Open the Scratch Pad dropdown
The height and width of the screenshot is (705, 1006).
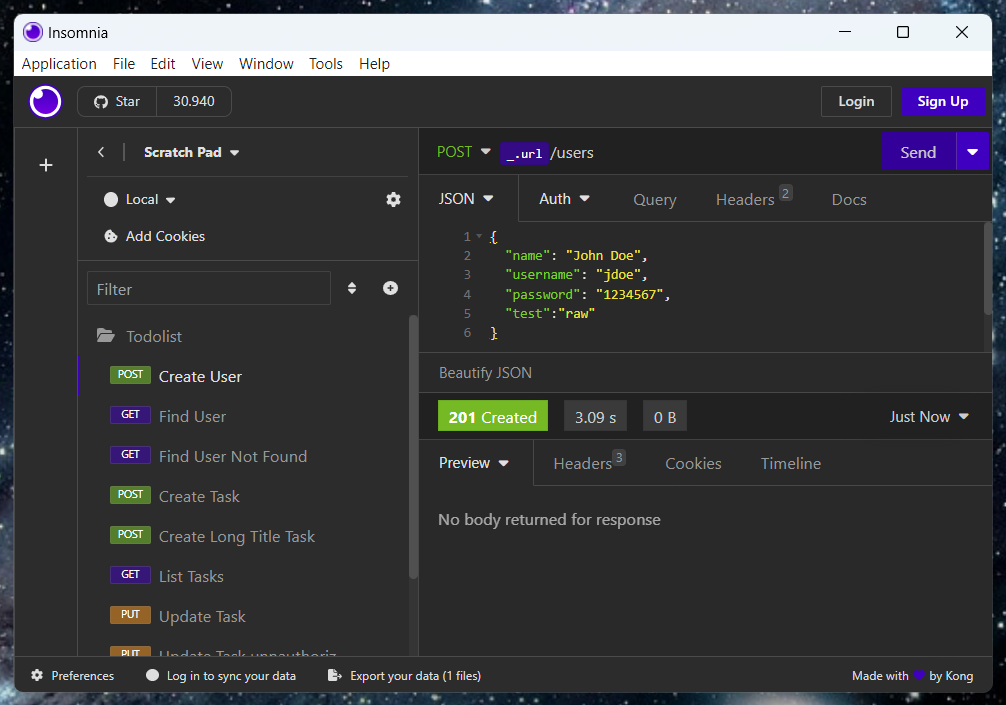pos(191,152)
